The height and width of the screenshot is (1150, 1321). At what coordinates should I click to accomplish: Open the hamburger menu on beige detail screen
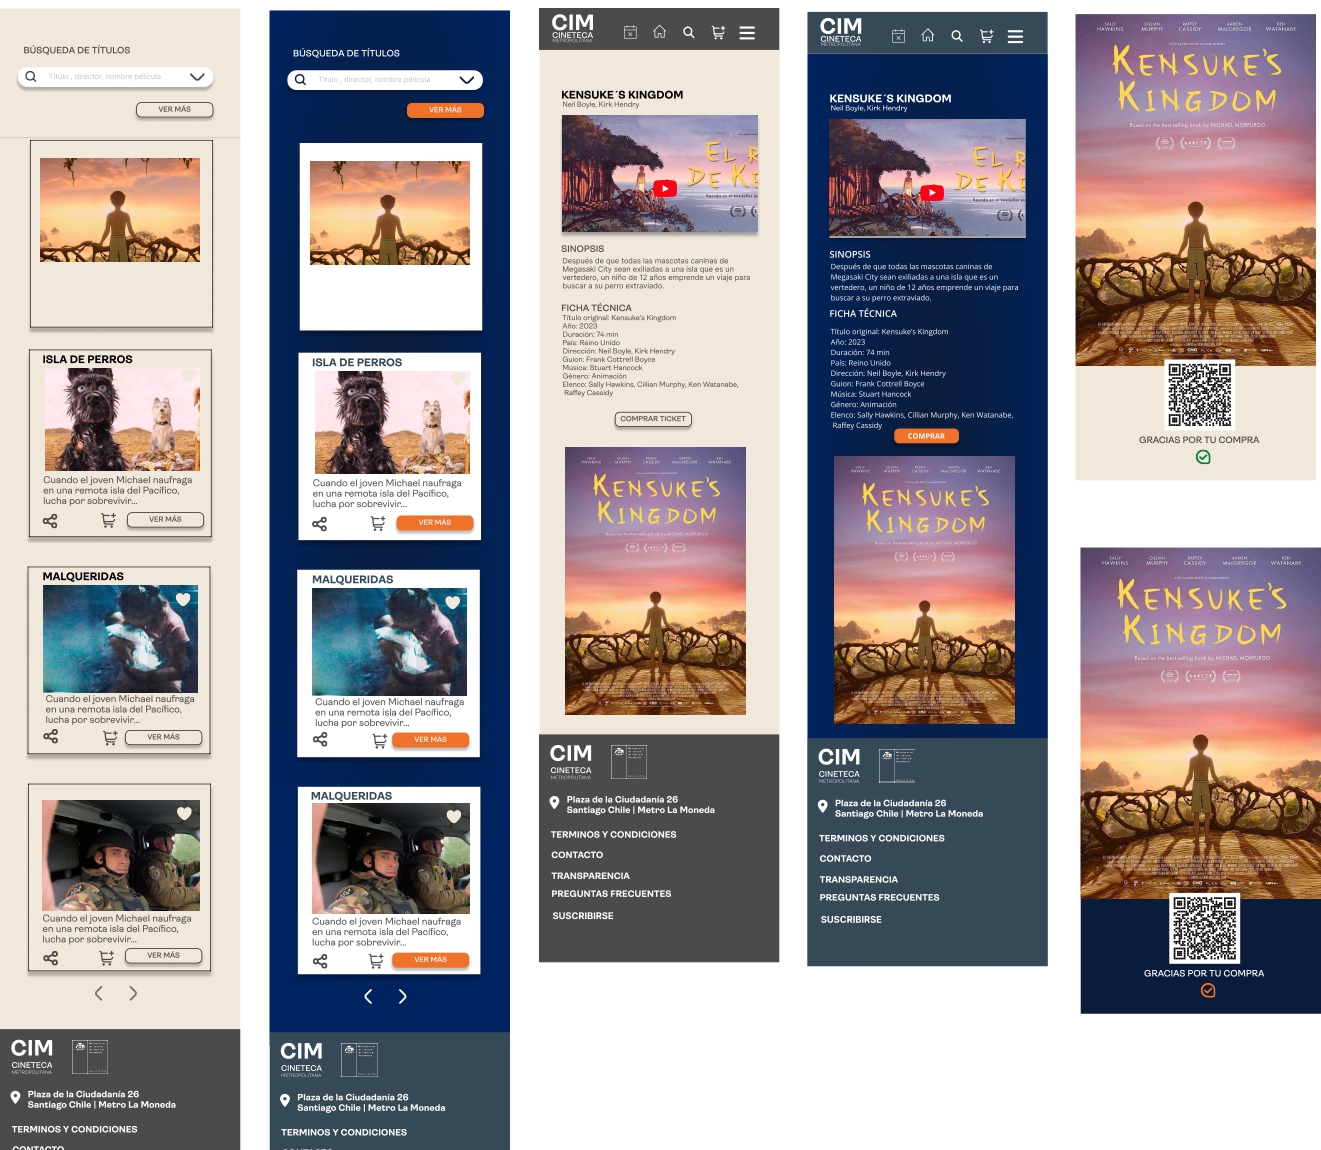point(747,33)
